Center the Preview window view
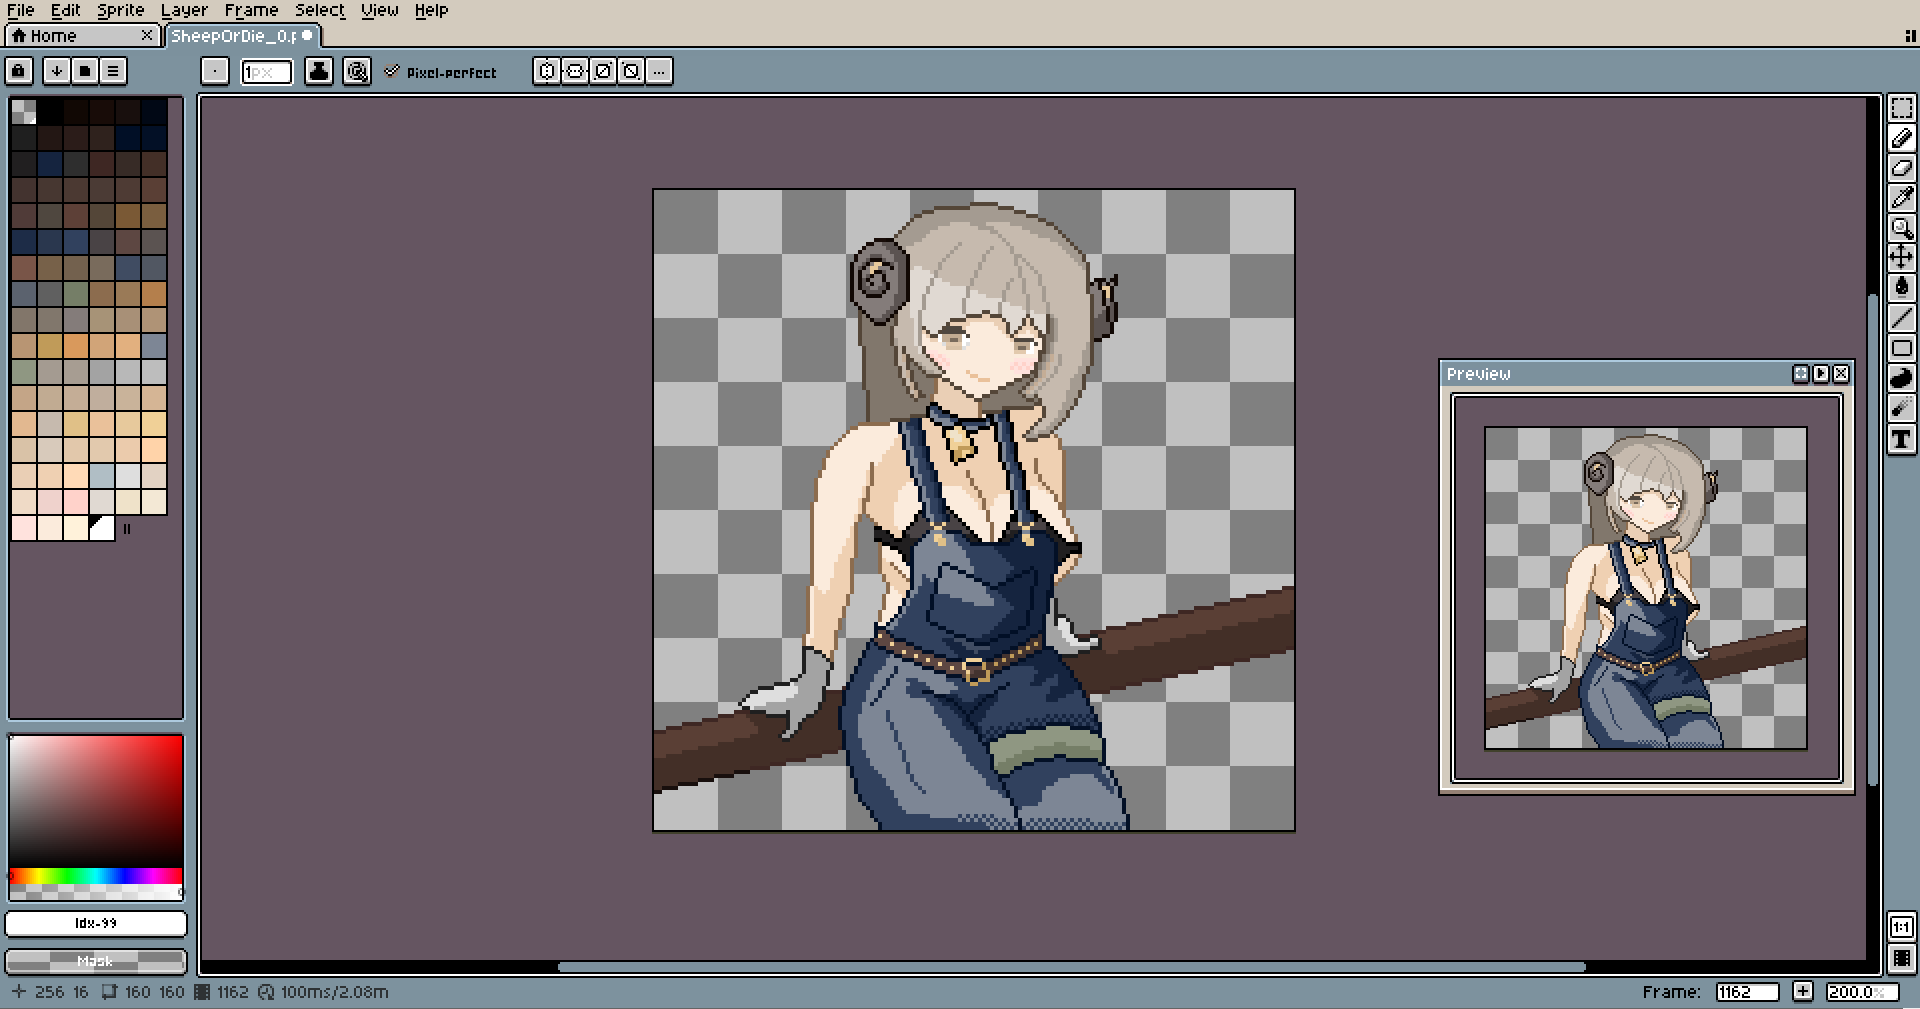This screenshot has height=1009, width=1920. [1801, 374]
